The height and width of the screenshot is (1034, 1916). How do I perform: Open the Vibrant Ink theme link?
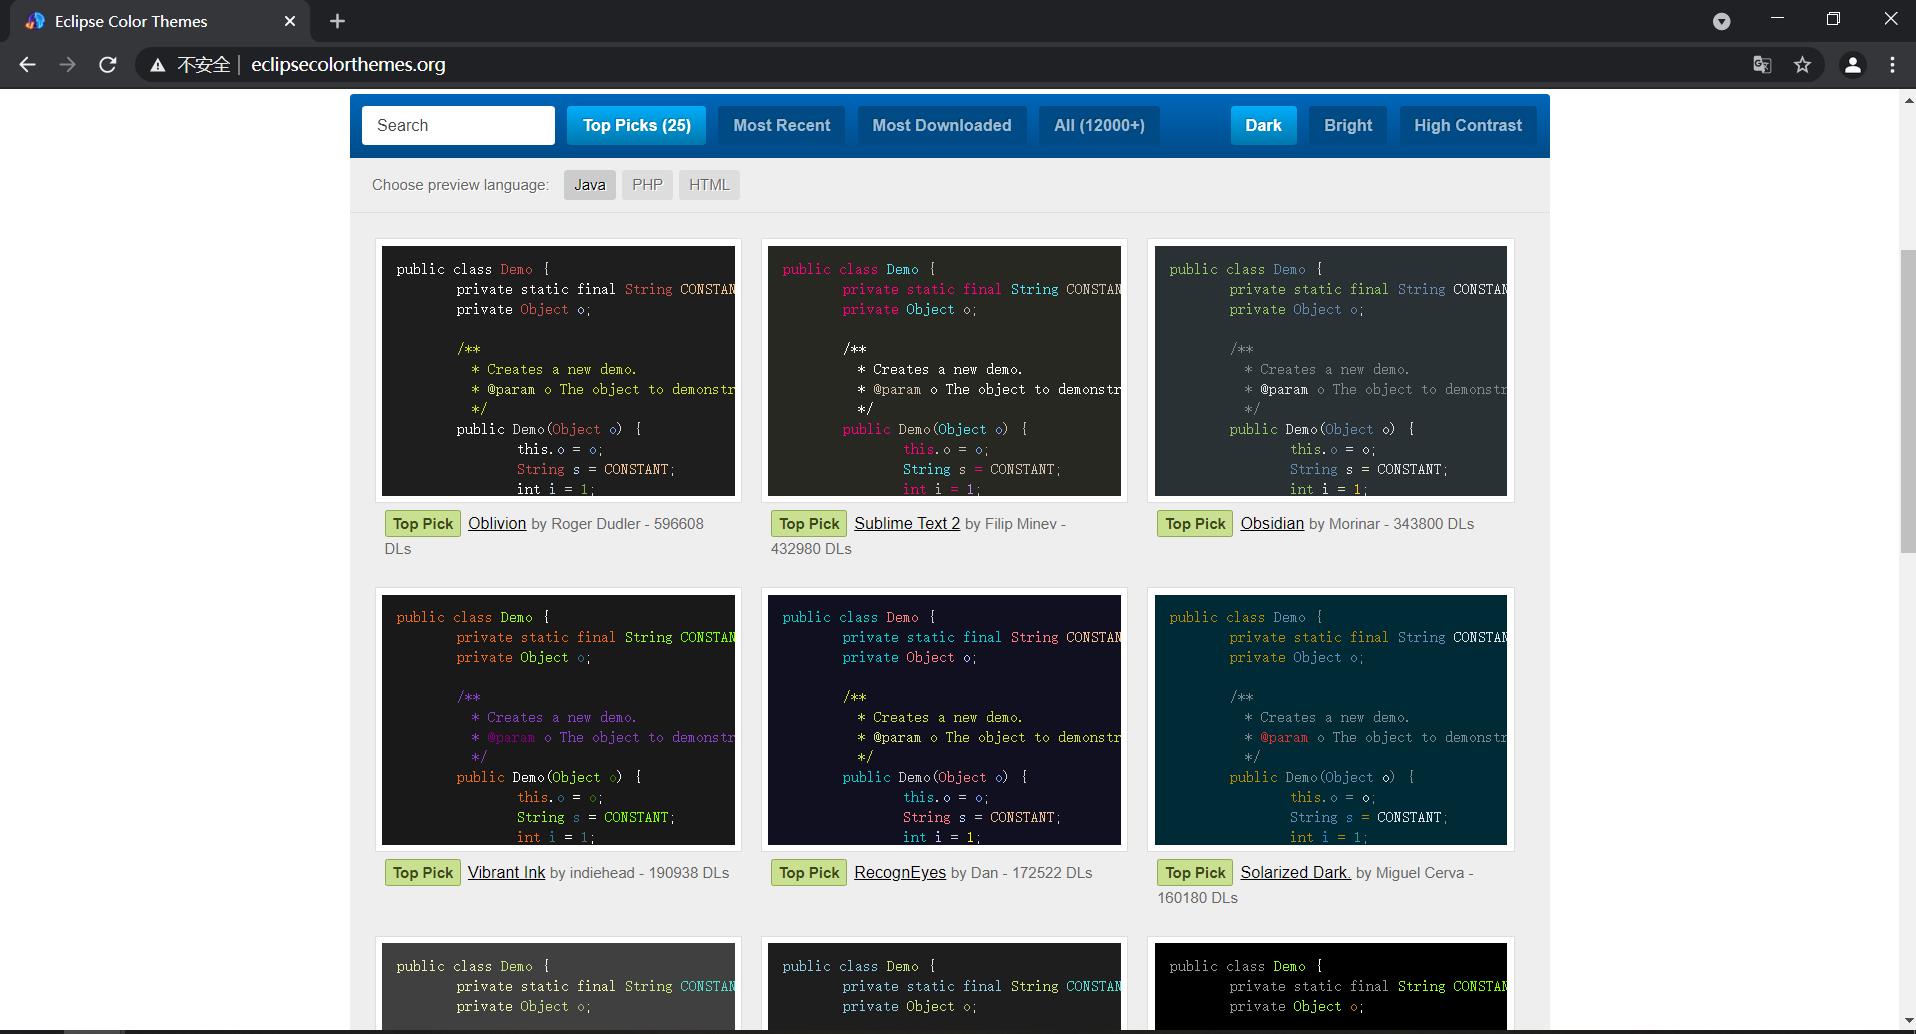tap(506, 873)
